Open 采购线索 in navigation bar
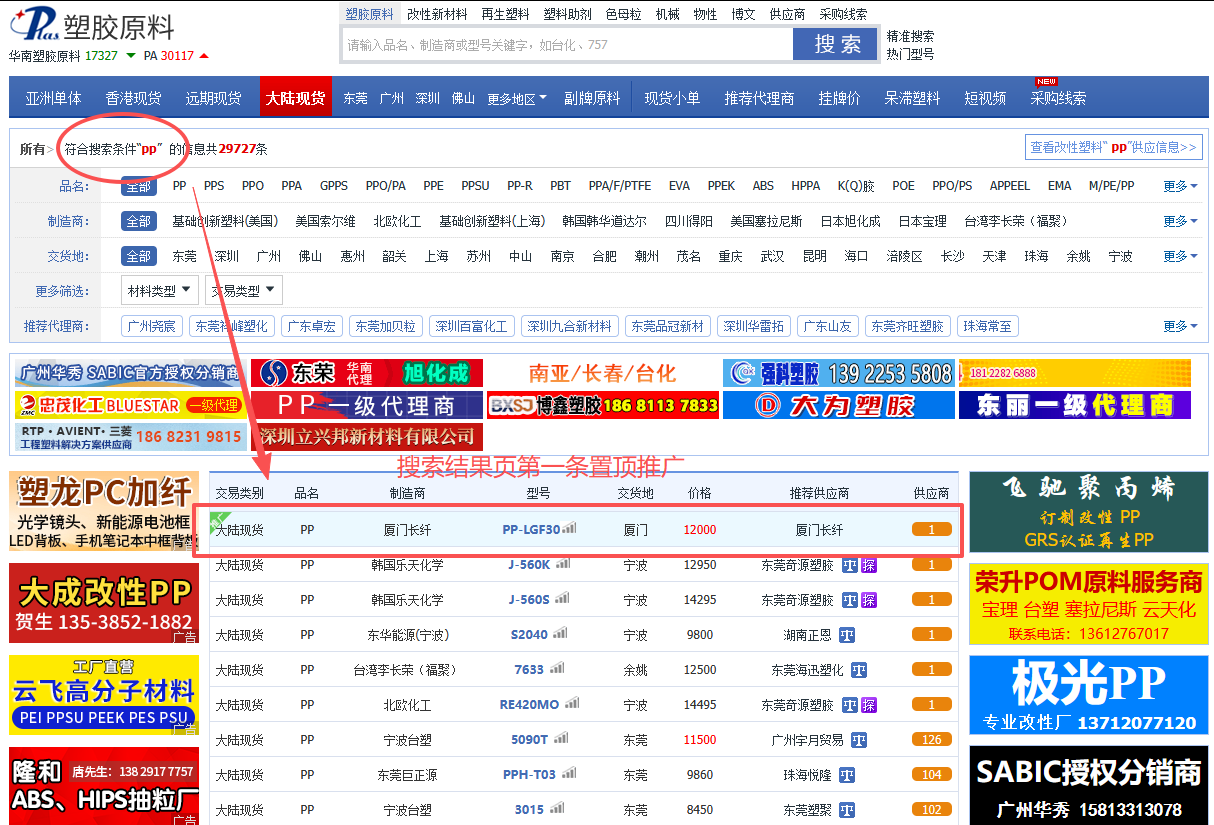 pos(1058,98)
